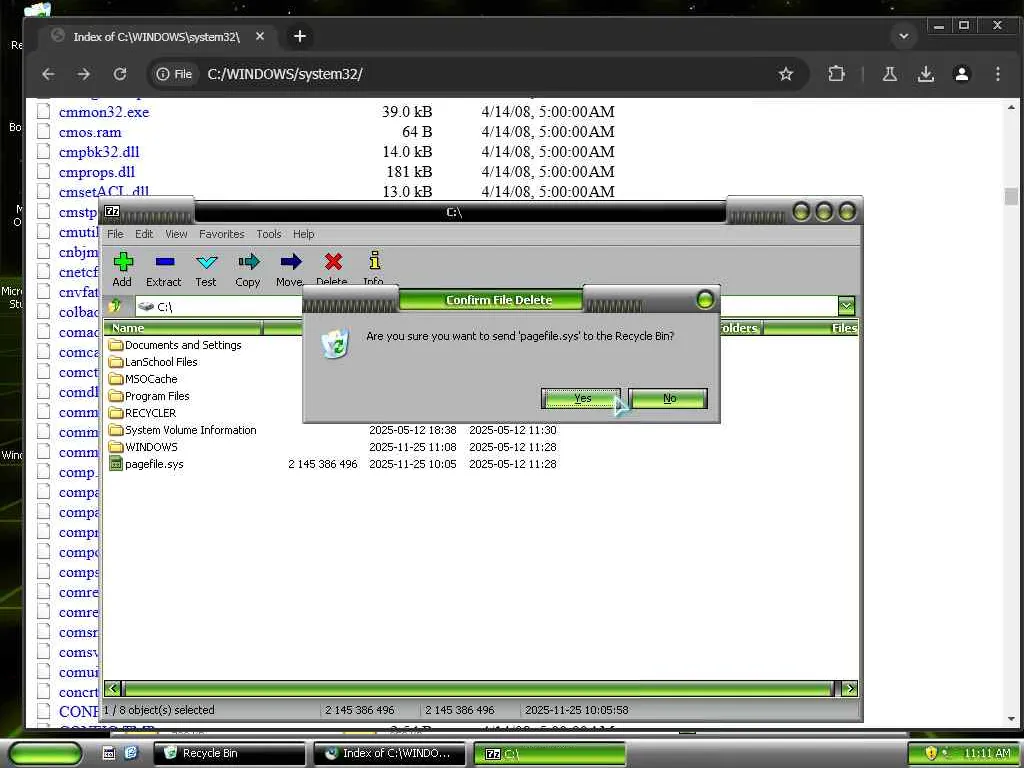Click the Test toolbar icon in 7-Zip

(x=206, y=263)
